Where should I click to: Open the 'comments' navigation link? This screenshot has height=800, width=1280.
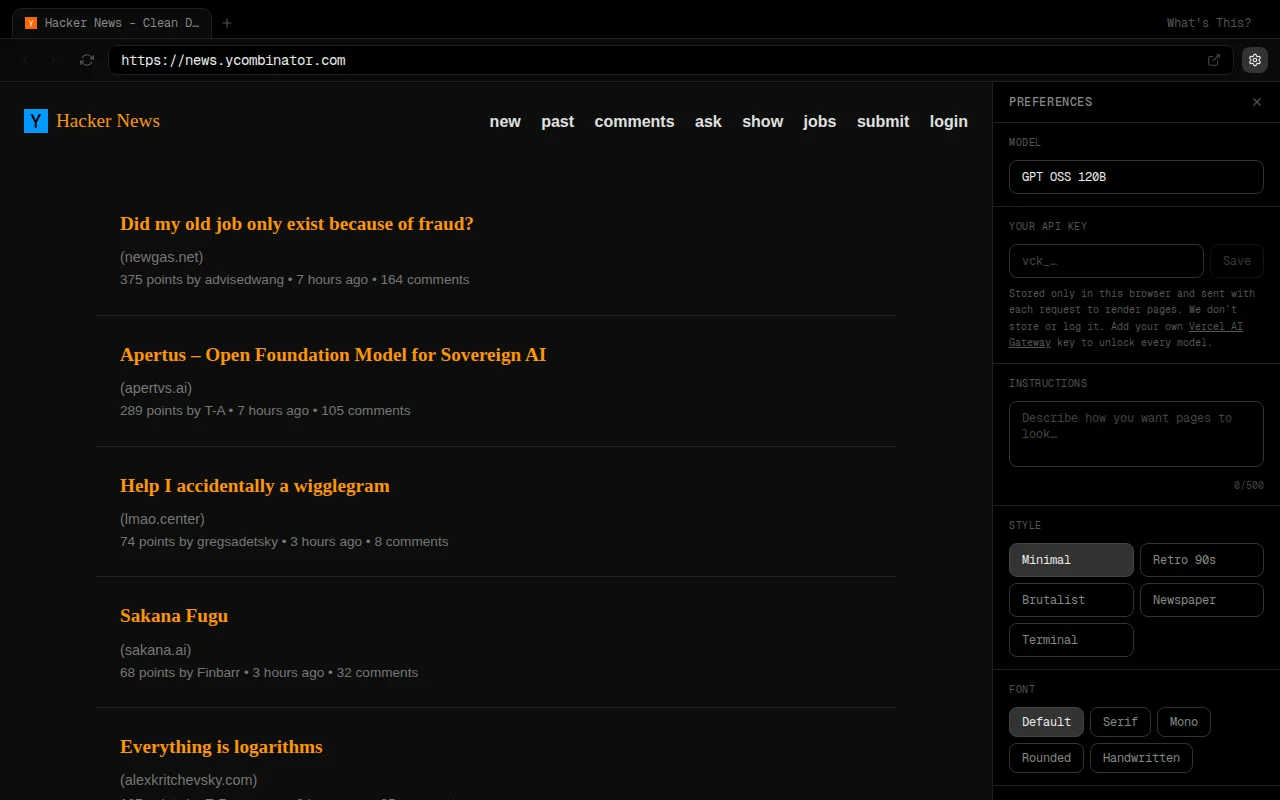click(634, 121)
